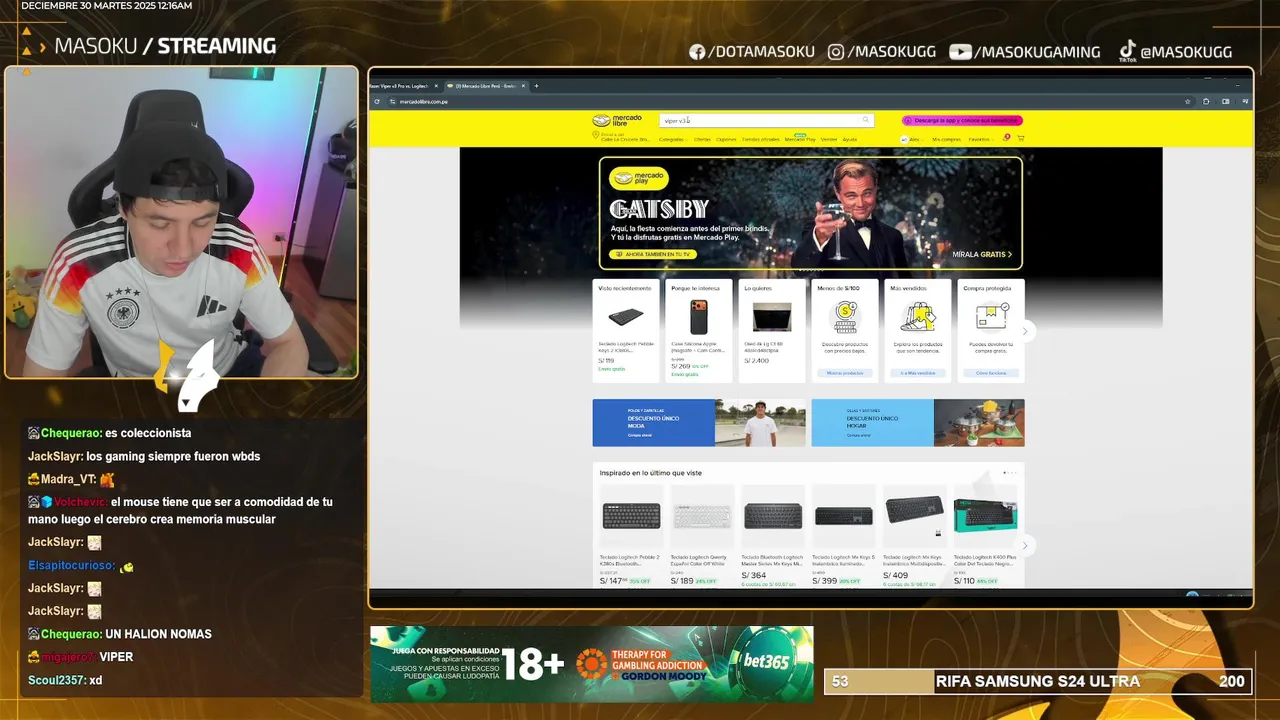Open Teclado Logitech Pebble 2 K380s product

(x=631, y=536)
